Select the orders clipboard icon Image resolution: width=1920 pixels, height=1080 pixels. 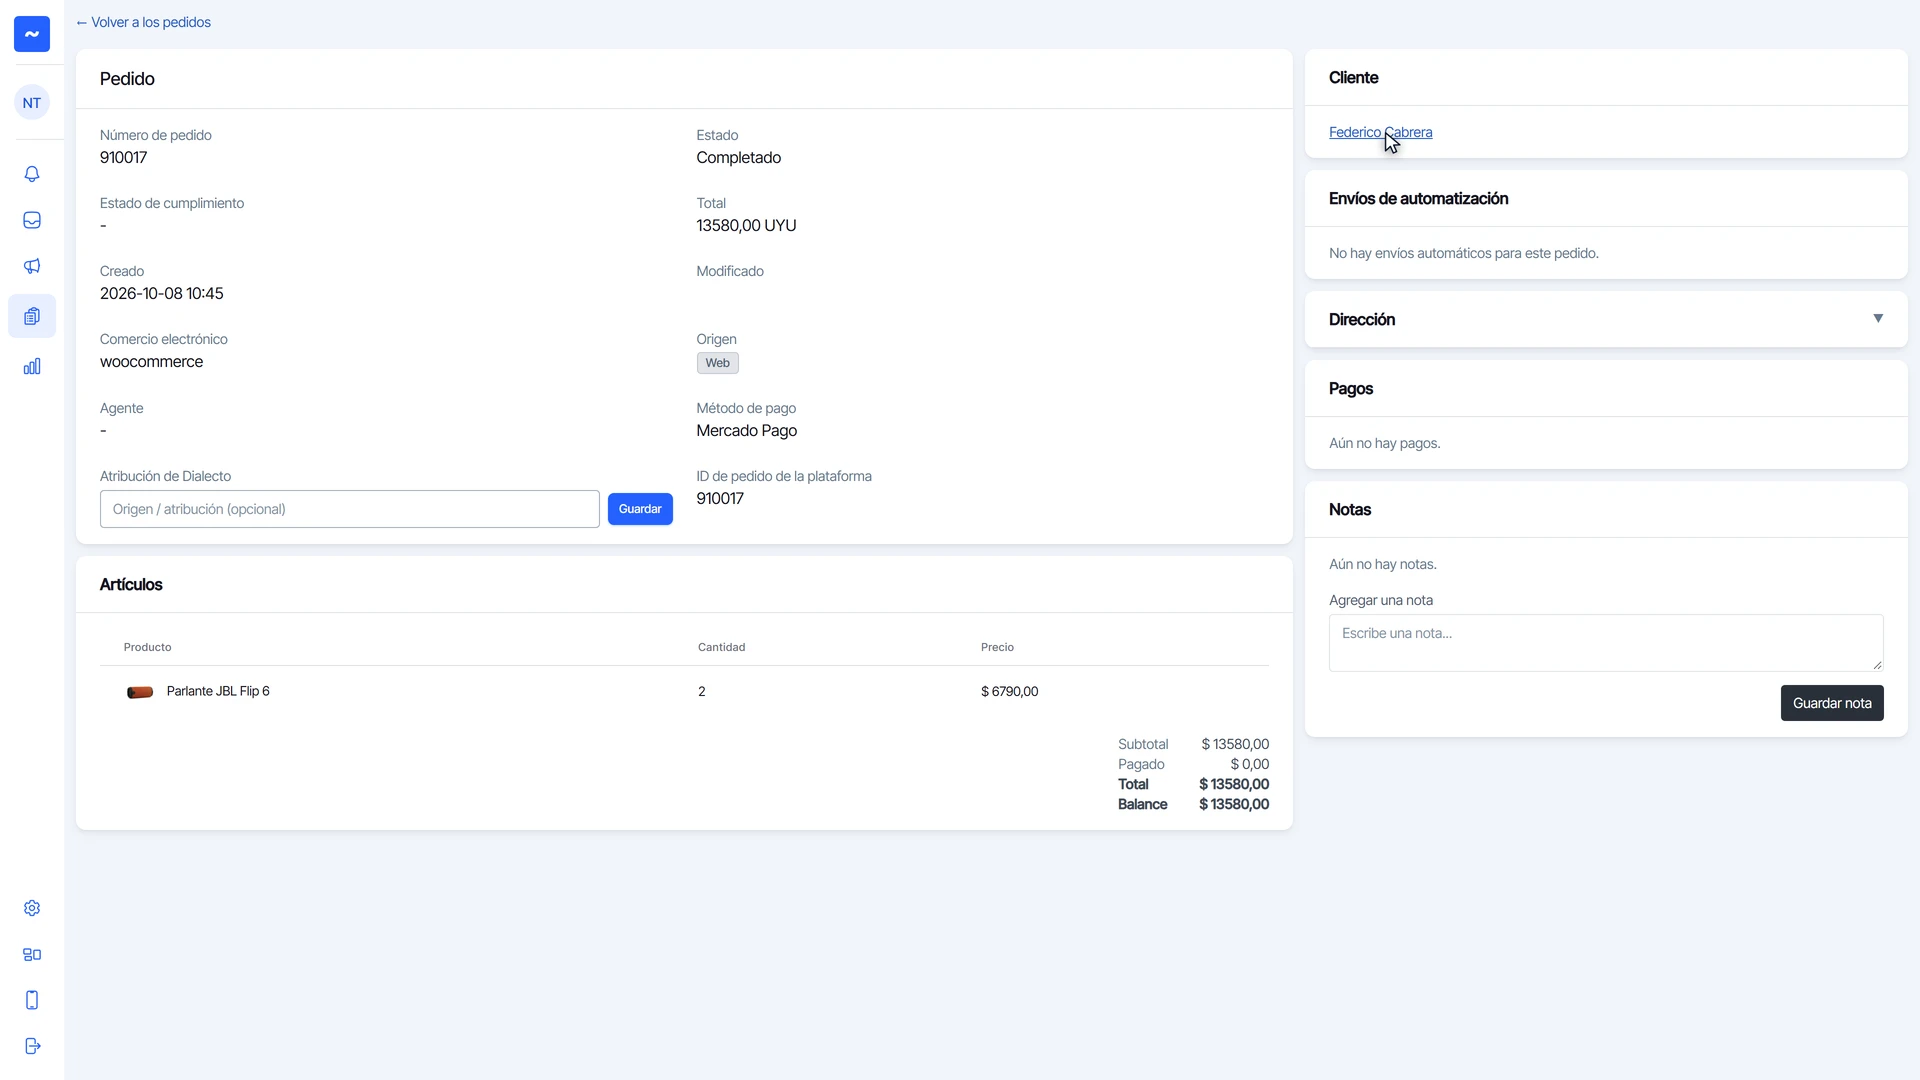click(x=32, y=316)
